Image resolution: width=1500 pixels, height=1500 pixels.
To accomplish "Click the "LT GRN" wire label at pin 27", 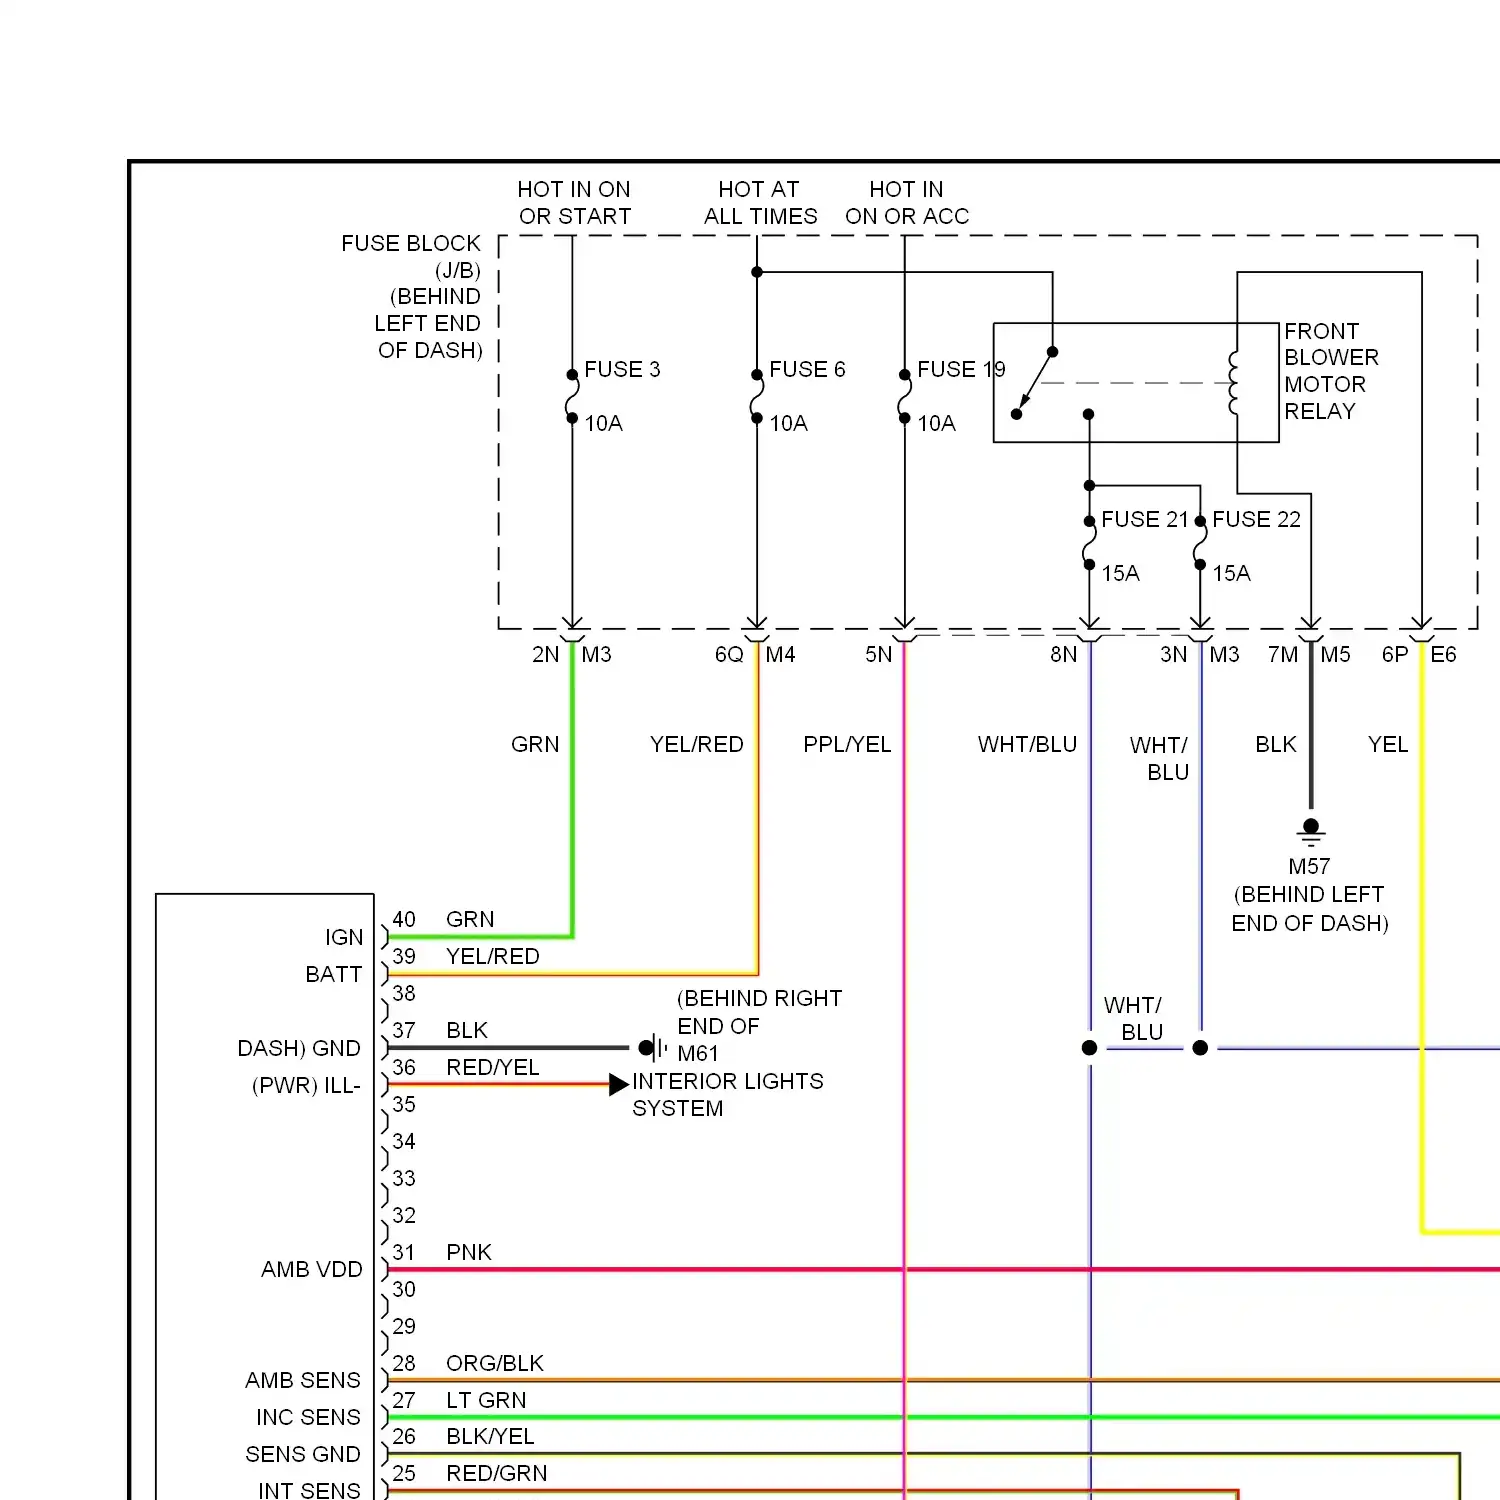I will coord(486,1401).
